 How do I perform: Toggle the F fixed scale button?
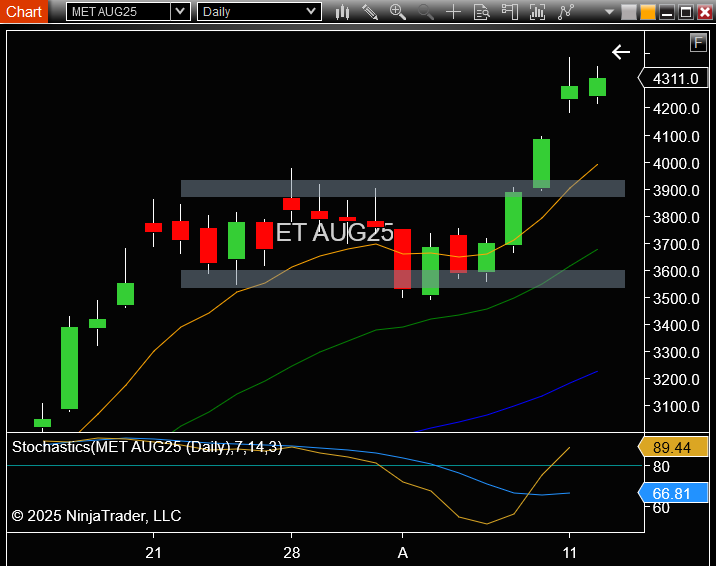point(698,43)
